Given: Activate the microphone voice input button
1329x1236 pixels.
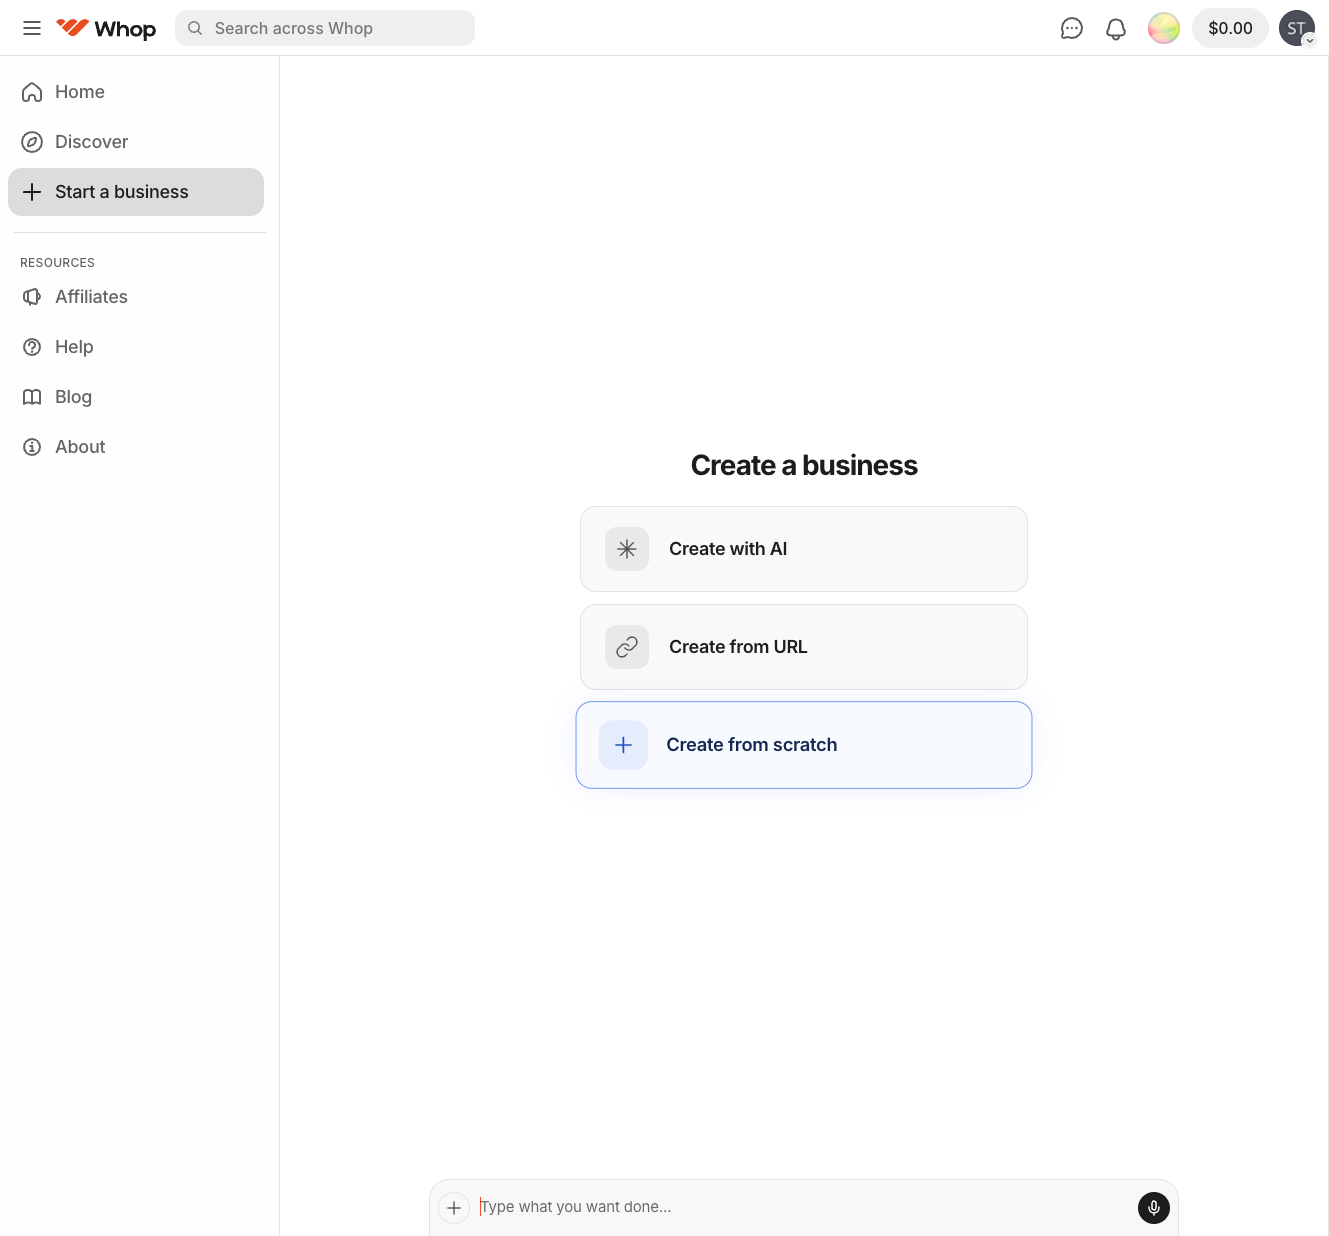Looking at the screenshot, I should [x=1154, y=1208].
